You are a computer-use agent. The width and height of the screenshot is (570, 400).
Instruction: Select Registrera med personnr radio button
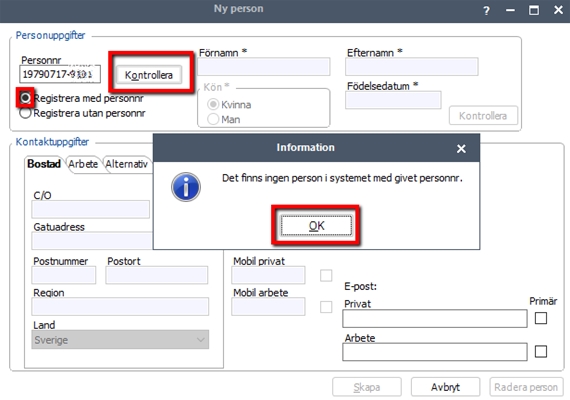point(25,98)
